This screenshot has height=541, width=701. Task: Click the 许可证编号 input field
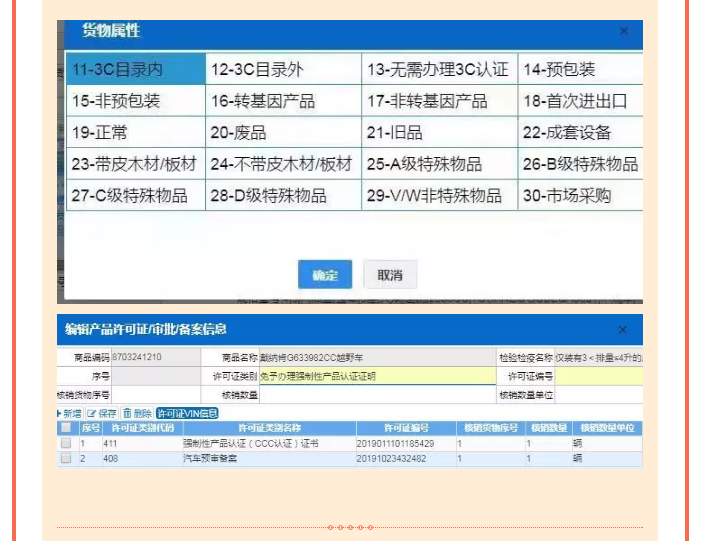pos(599,377)
